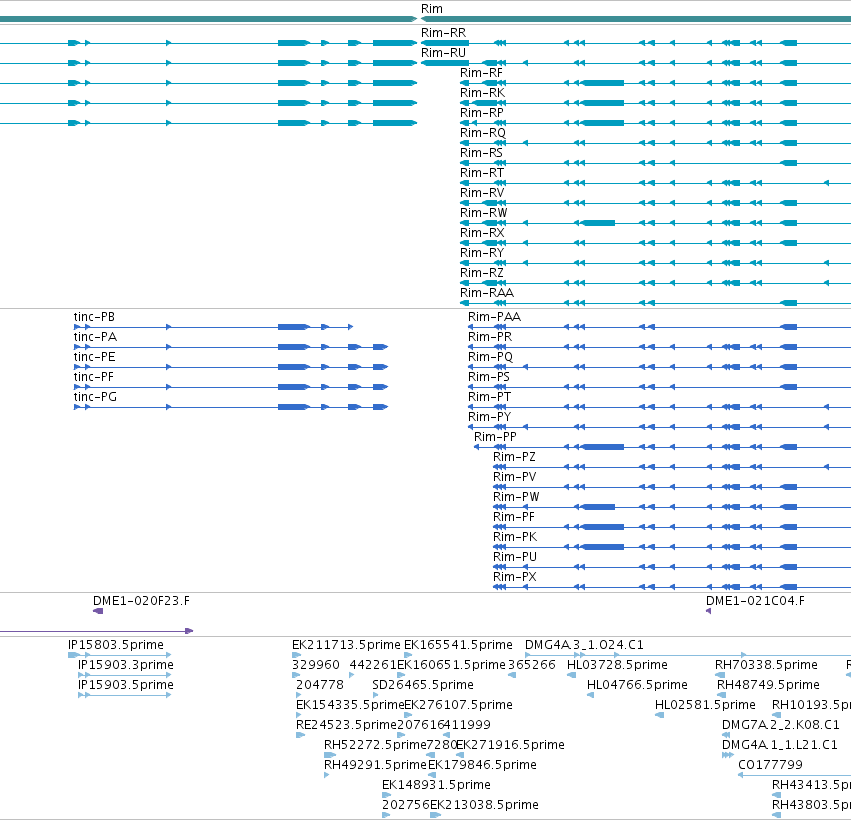Select the Rim-RP transcript label
The height and width of the screenshot is (820, 851).
click(x=482, y=113)
